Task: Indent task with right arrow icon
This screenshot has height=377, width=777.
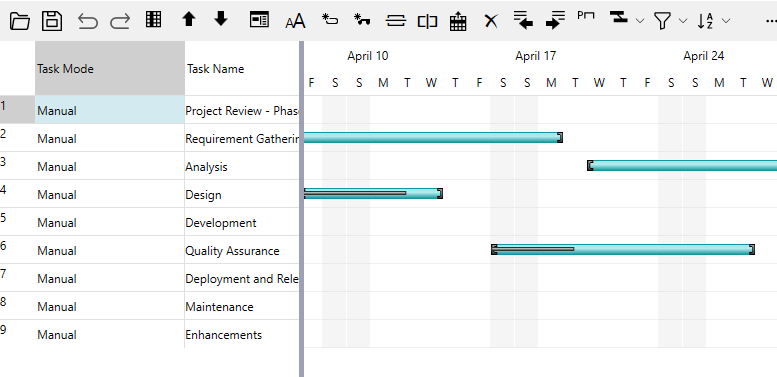Action: pyautogui.click(x=555, y=20)
